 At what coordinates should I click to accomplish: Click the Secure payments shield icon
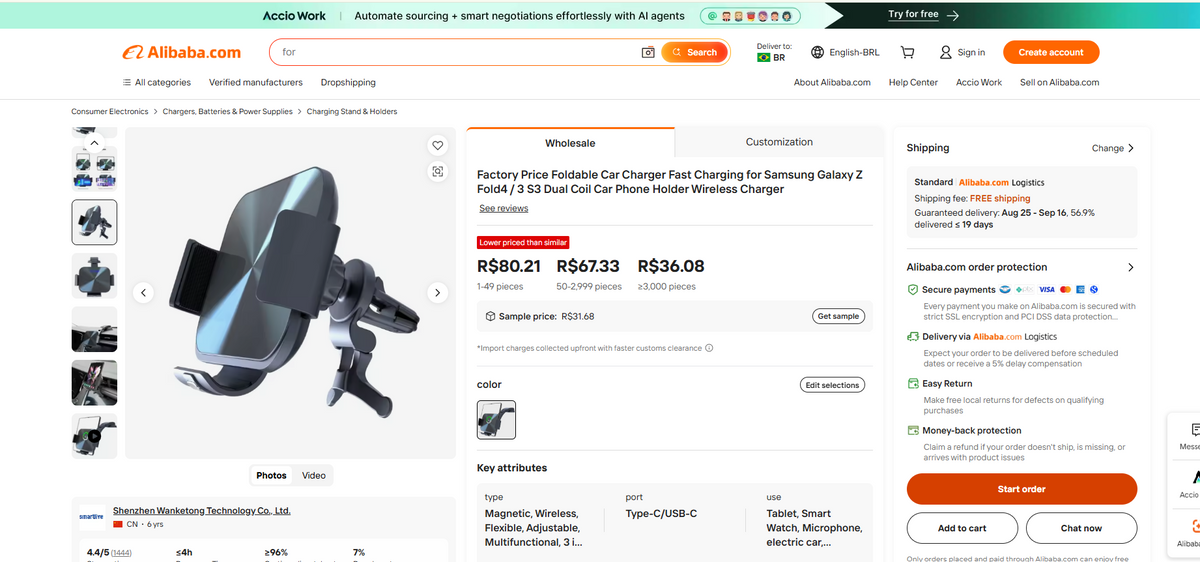point(913,289)
